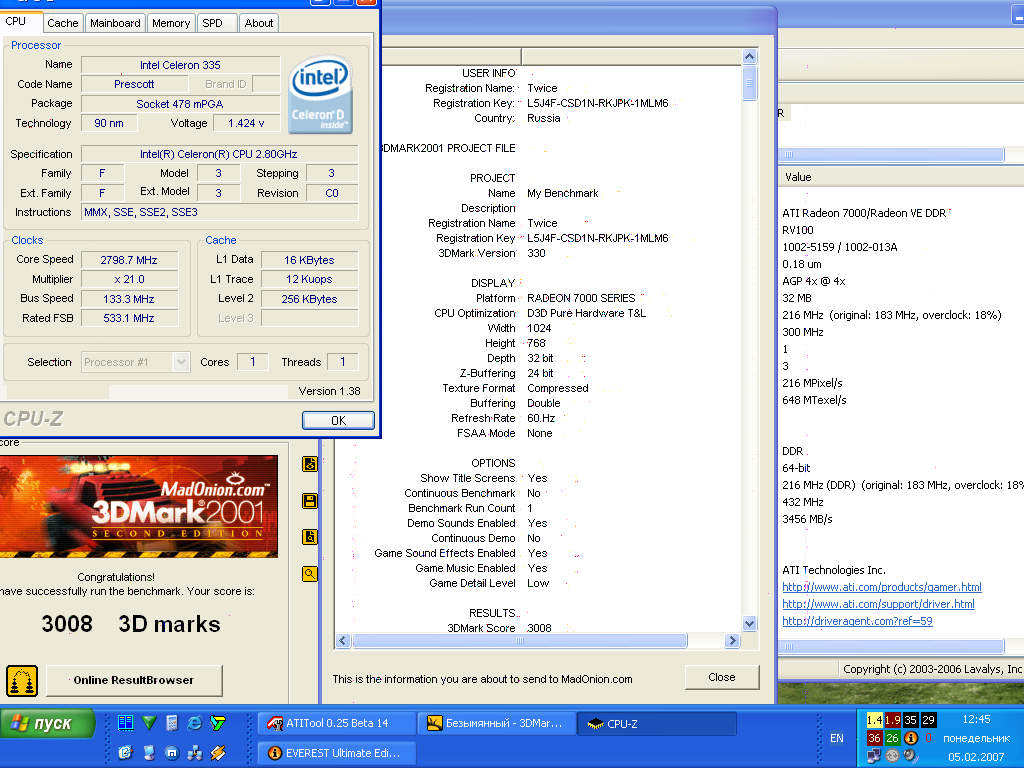1024x768 pixels.
Task: Open Internet Explorer from quick launch
Action: point(195,722)
